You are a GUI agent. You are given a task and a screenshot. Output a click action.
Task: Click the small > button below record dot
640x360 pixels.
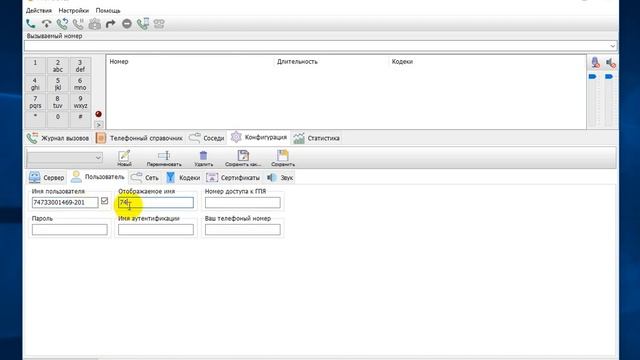coord(98,125)
